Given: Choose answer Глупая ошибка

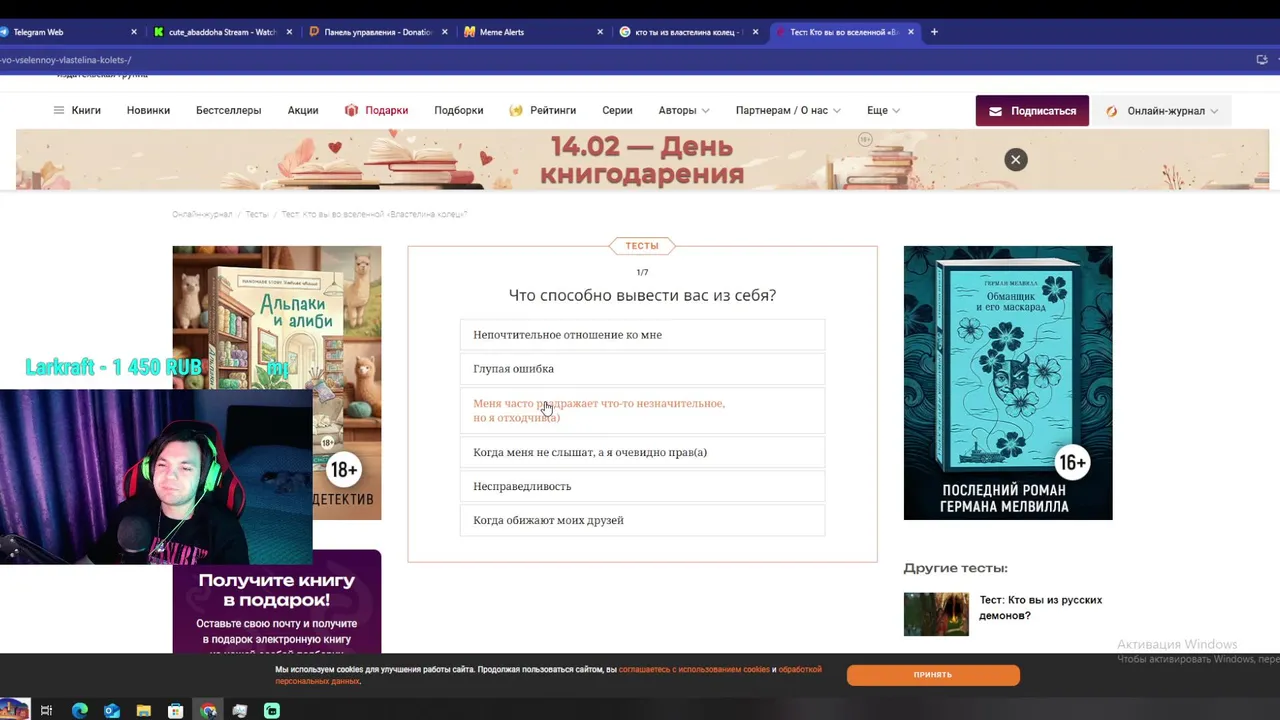Looking at the screenshot, I should click(642, 369).
